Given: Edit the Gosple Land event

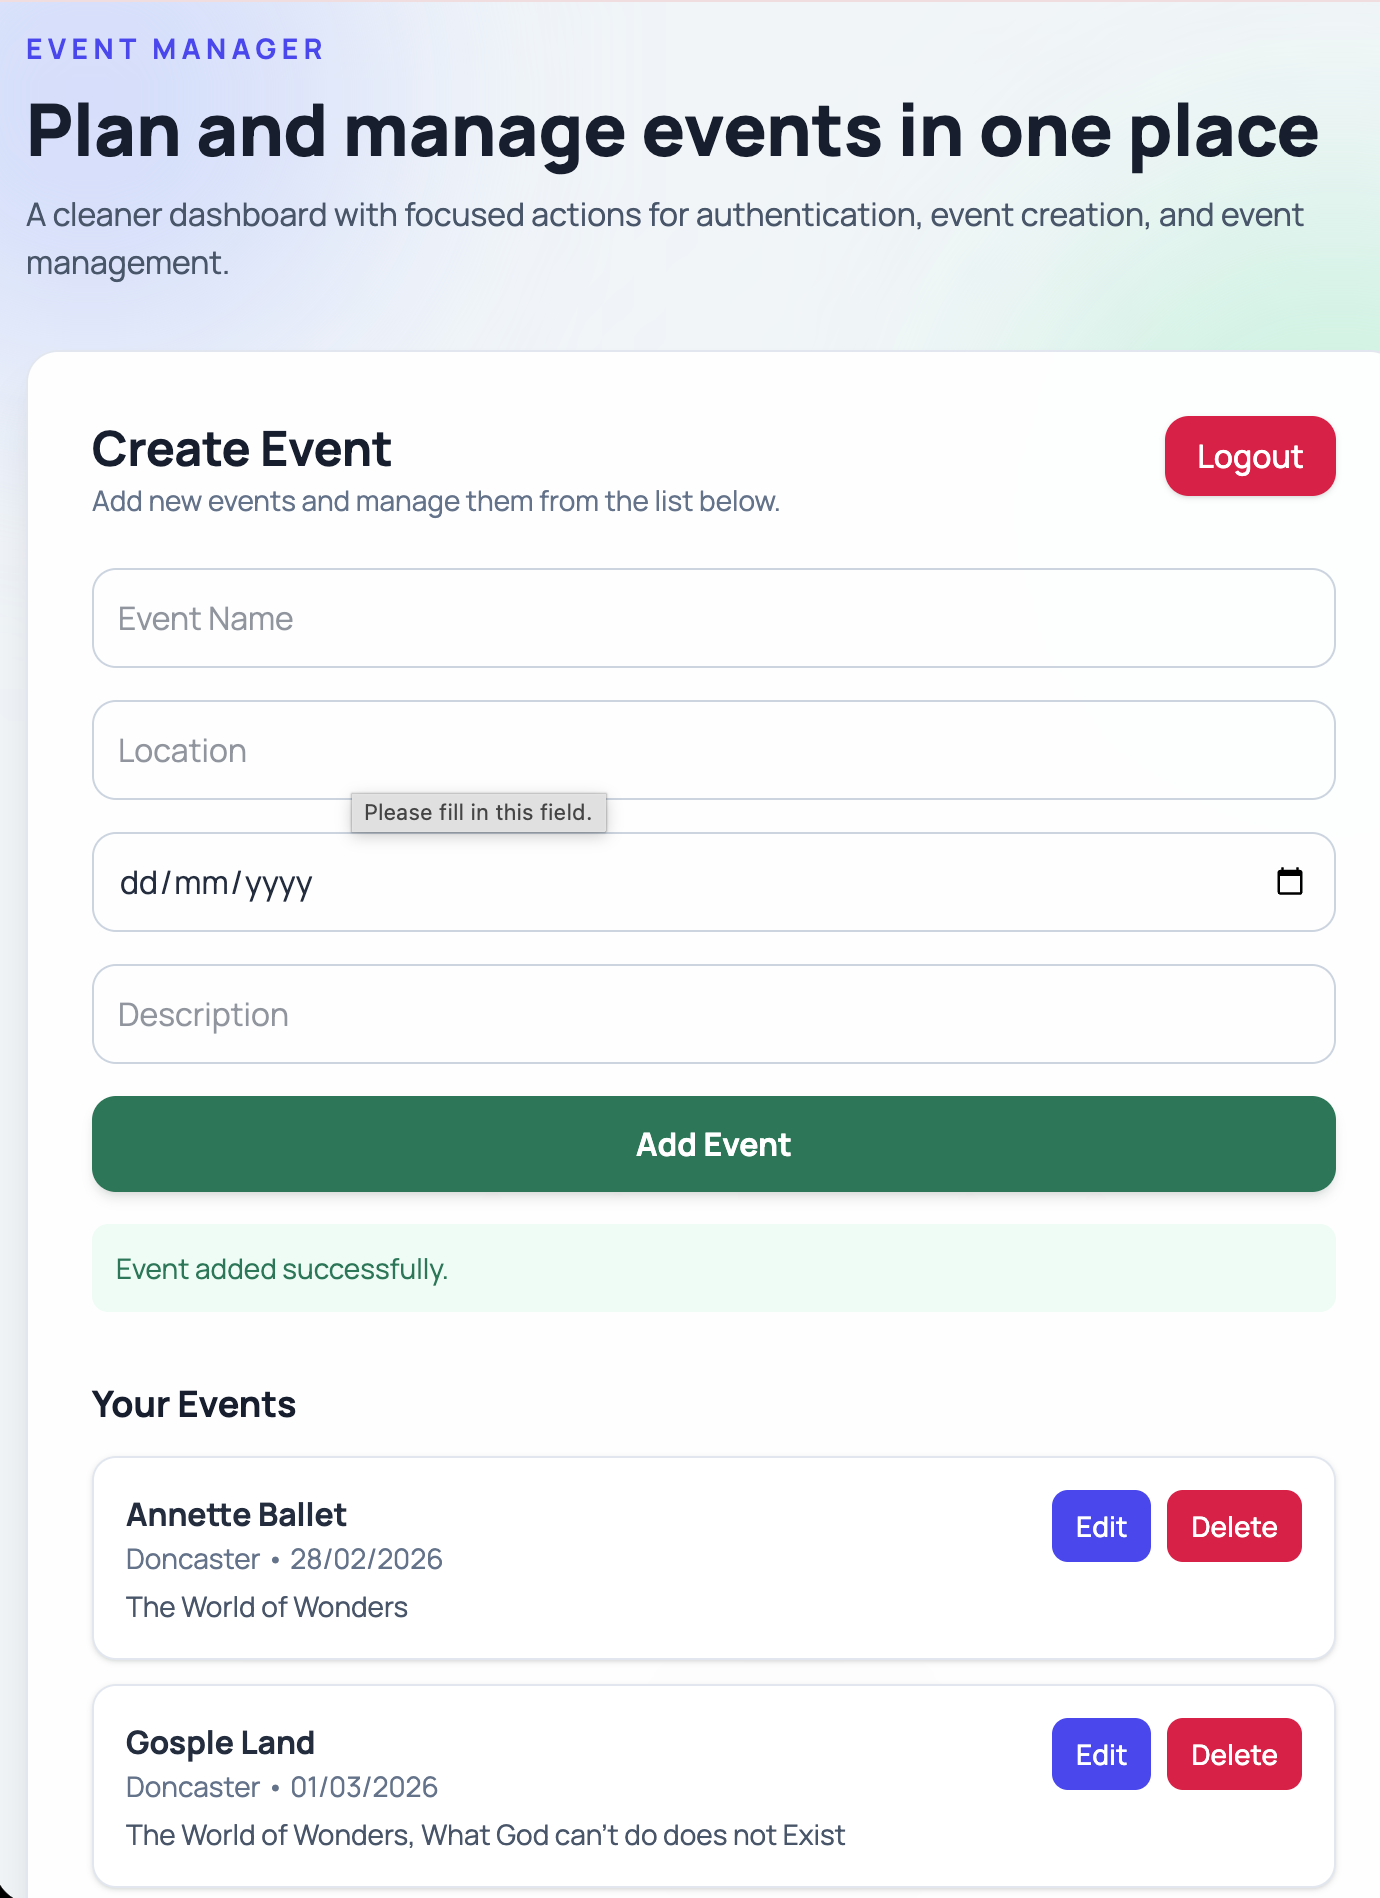Looking at the screenshot, I should pos(1101,1754).
